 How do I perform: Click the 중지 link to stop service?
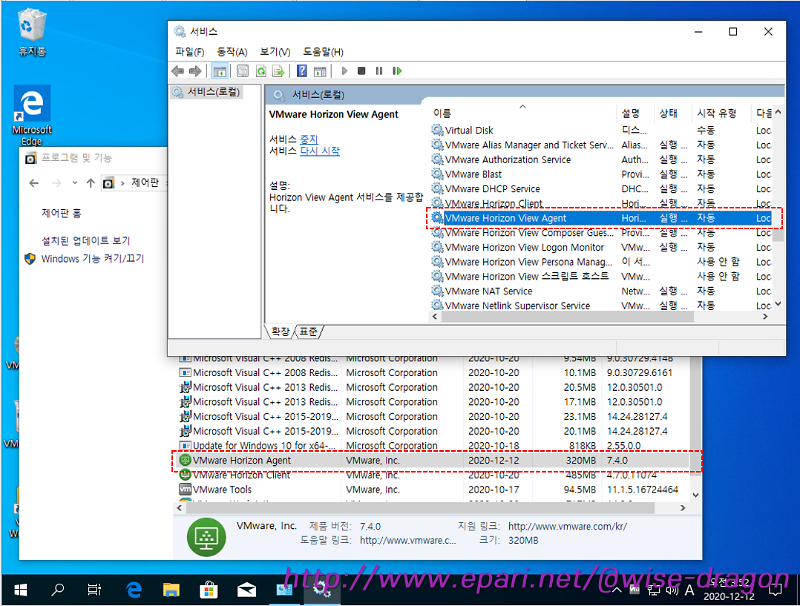click(x=309, y=139)
